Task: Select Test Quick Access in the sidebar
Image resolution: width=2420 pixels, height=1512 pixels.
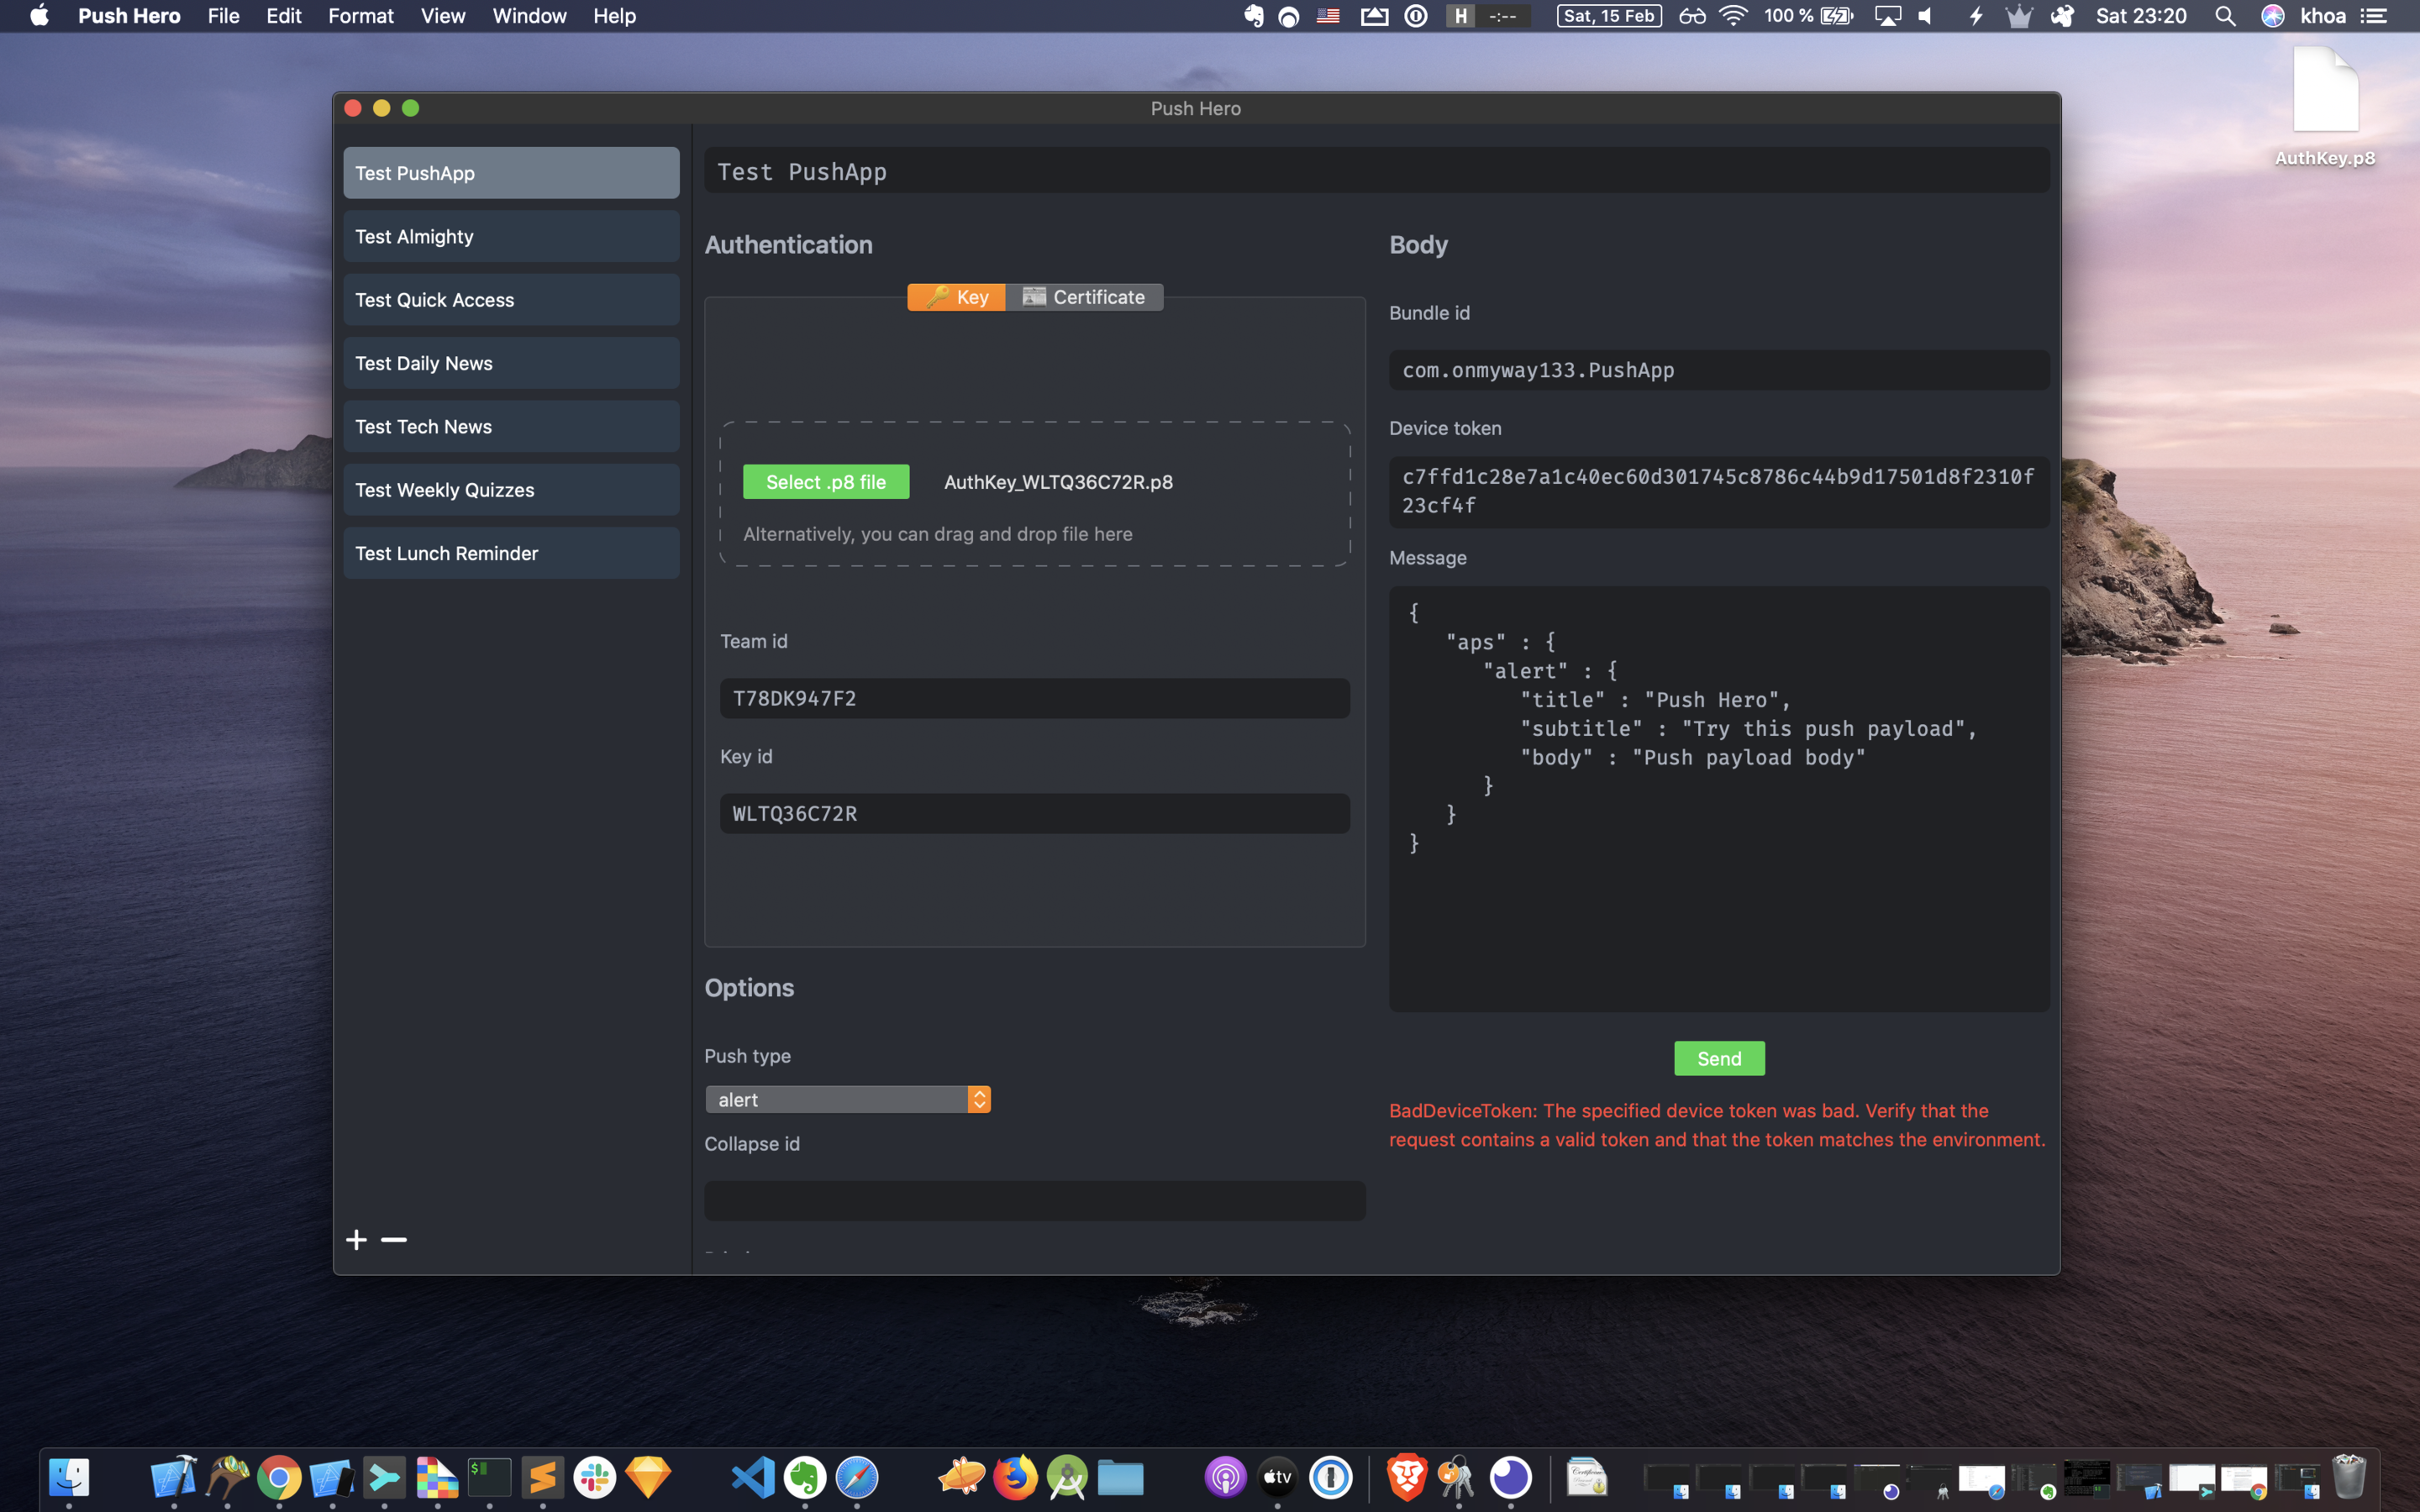Action: tap(511, 300)
